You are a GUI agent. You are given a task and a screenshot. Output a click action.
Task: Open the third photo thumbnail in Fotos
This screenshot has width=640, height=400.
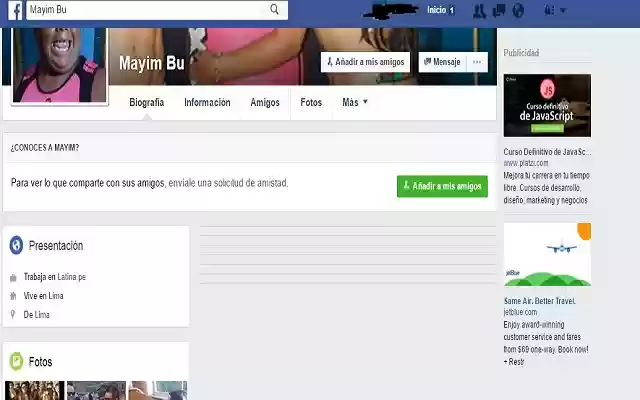tap(158, 391)
